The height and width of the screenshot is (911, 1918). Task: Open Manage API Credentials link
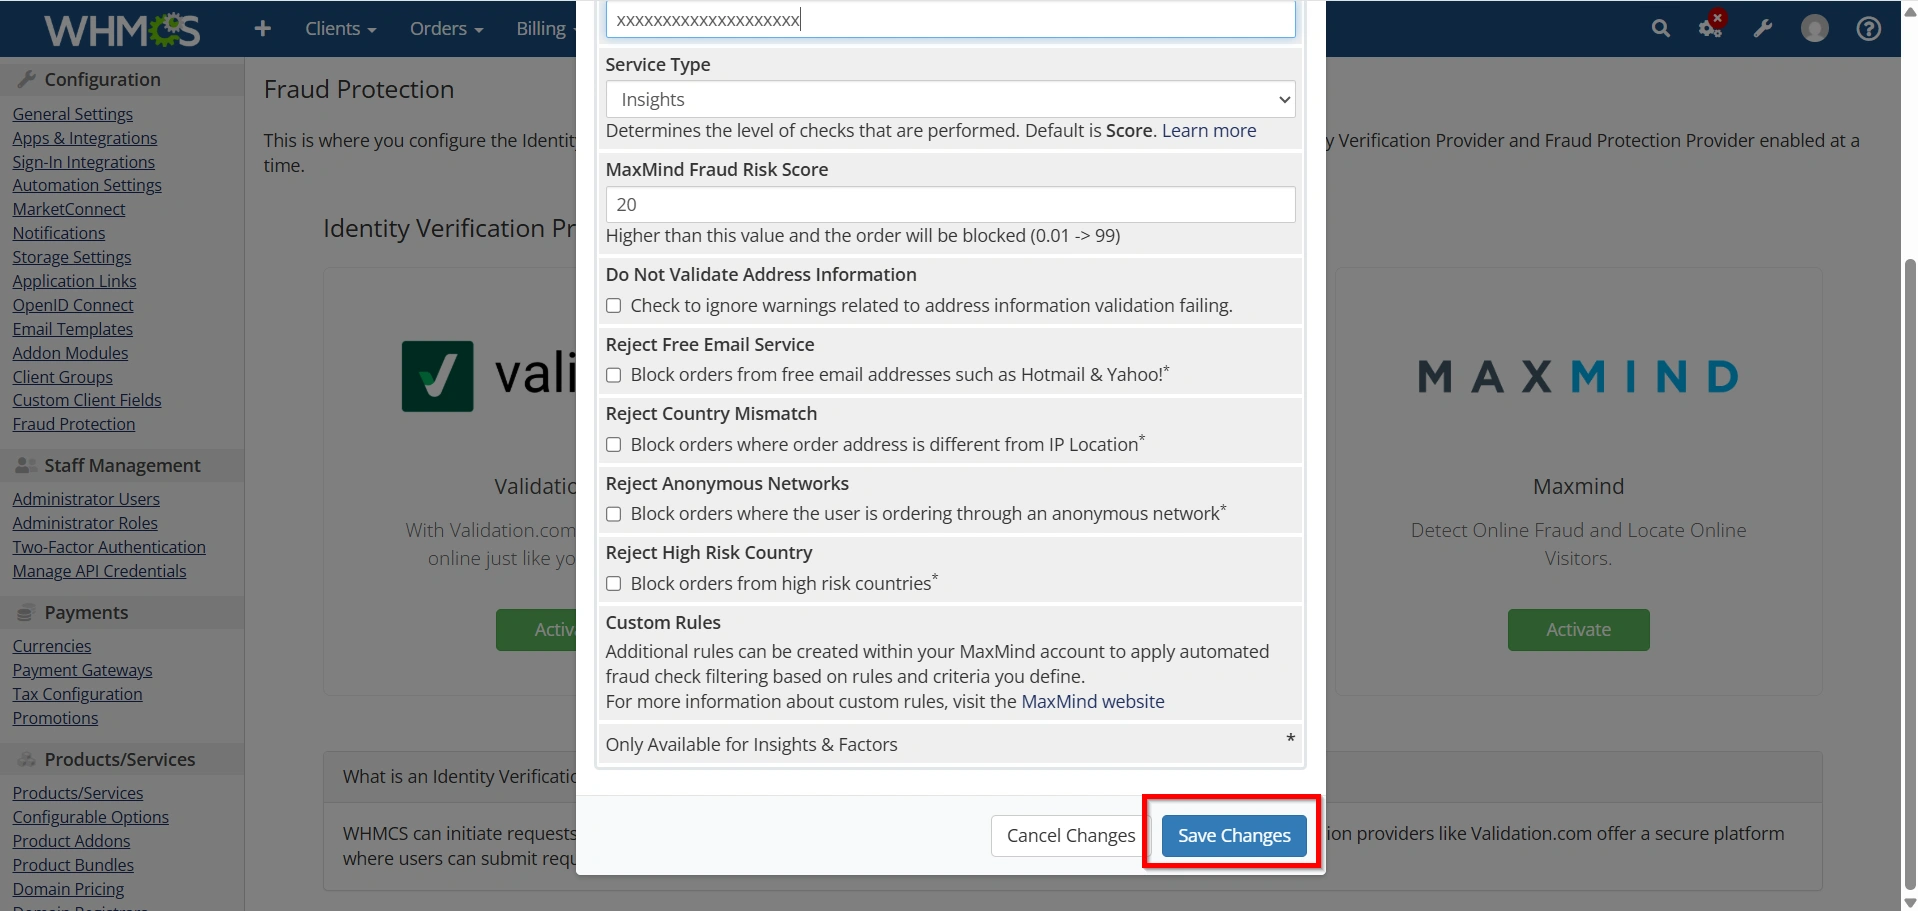tap(99, 571)
